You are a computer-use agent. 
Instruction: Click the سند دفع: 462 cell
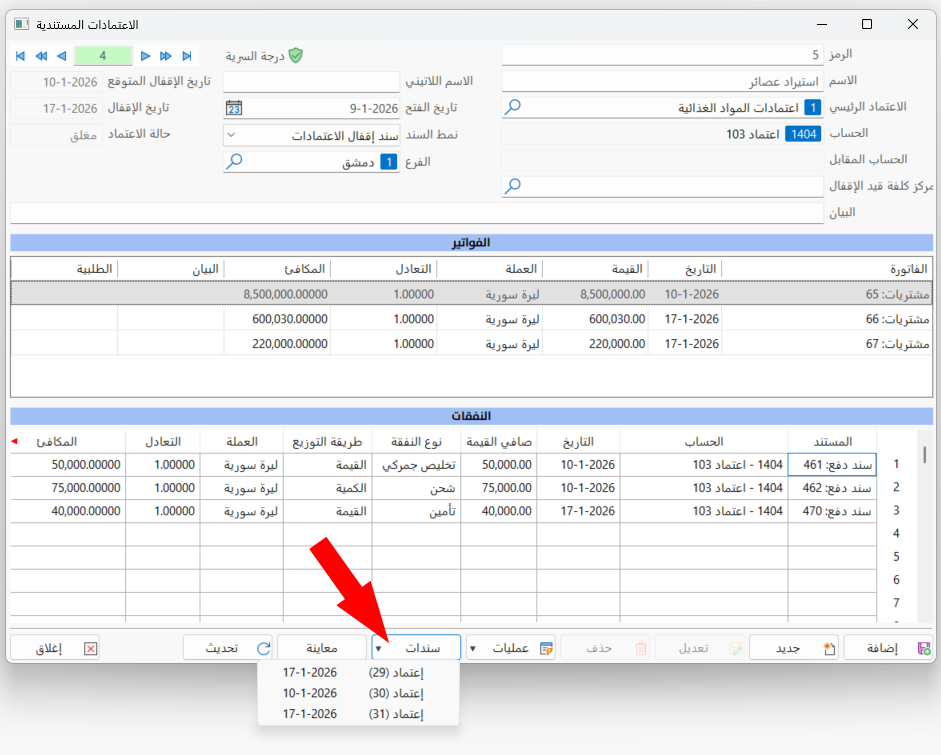pos(832,488)
